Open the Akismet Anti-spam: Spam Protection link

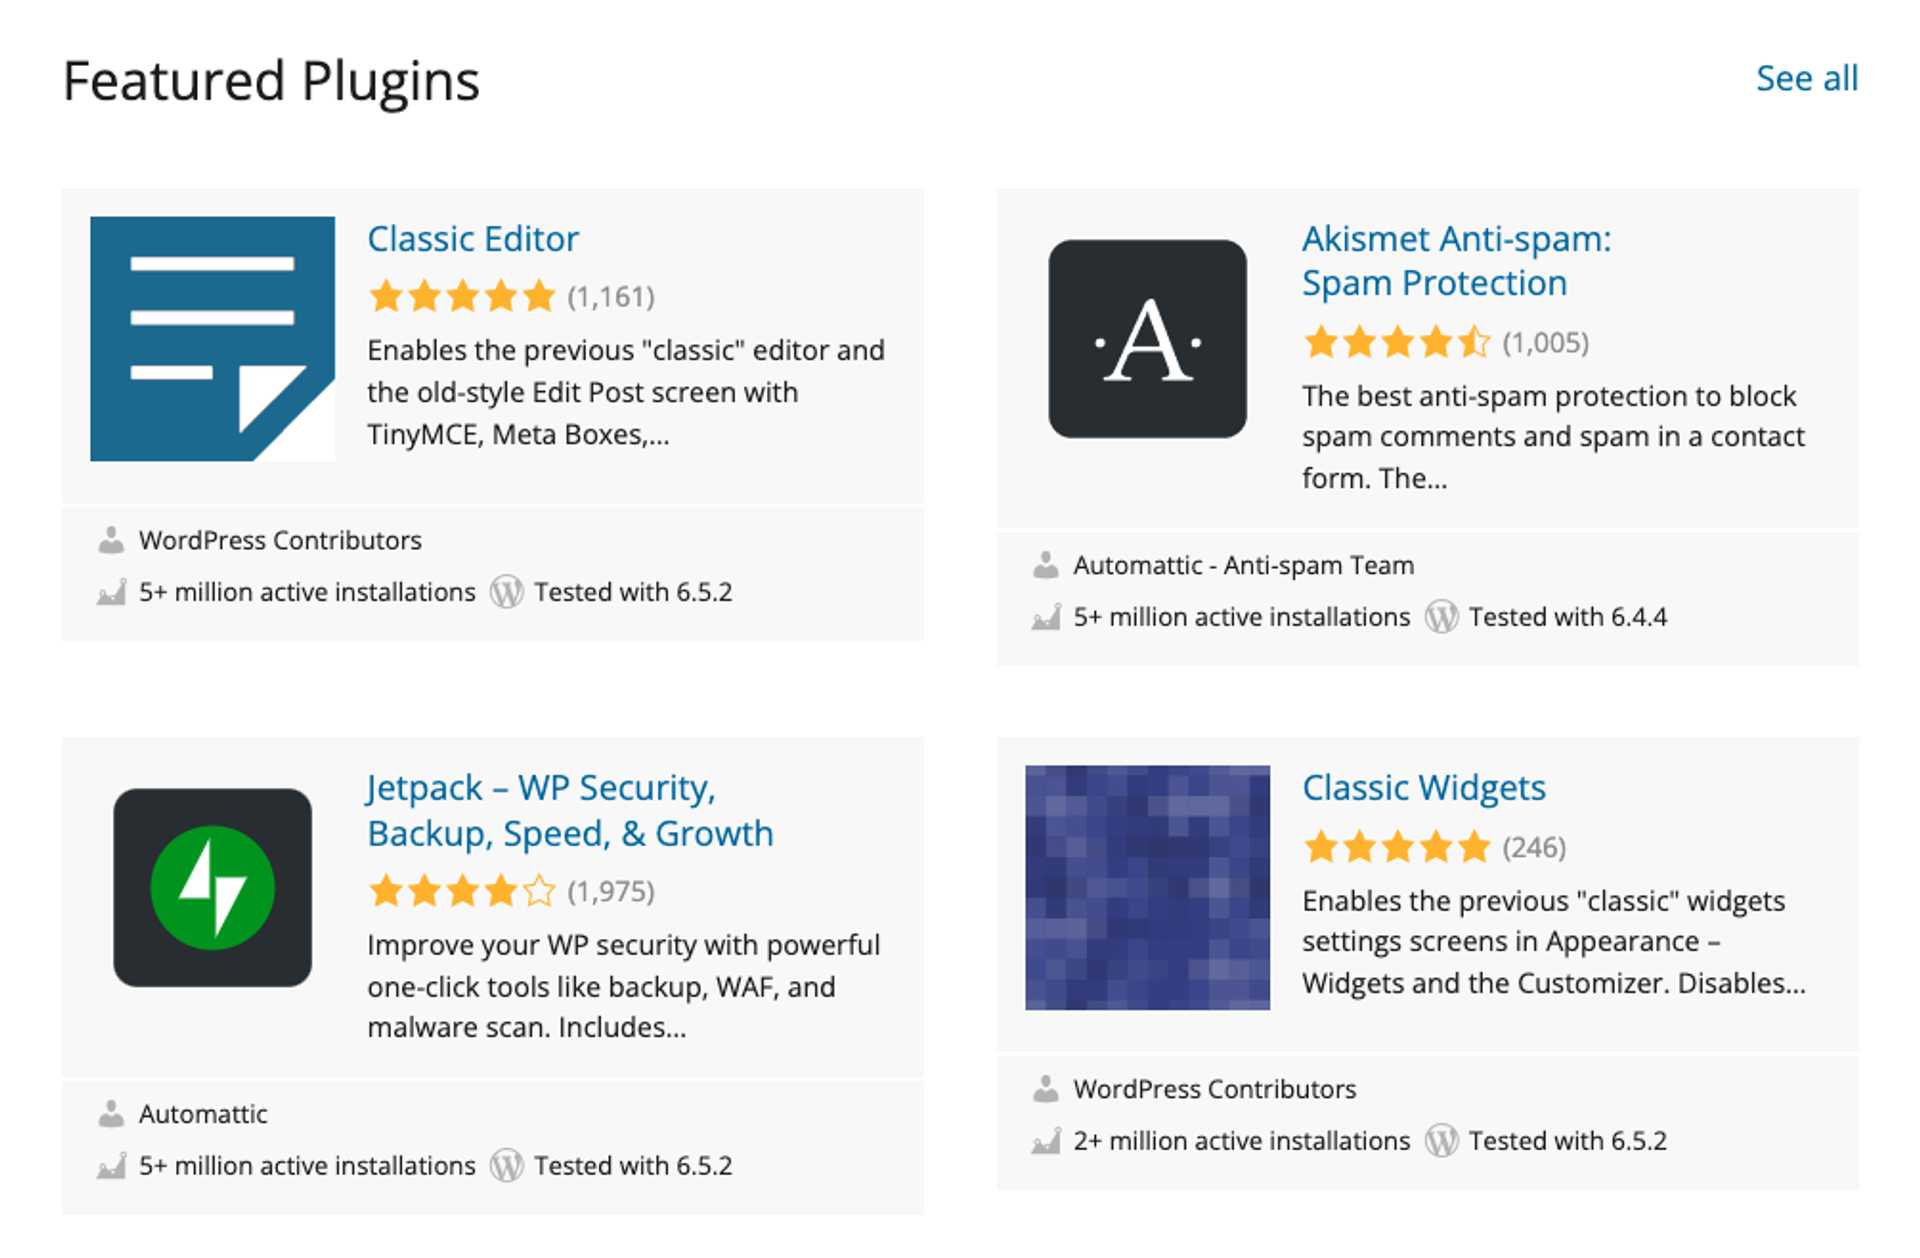pos(1456,260)
